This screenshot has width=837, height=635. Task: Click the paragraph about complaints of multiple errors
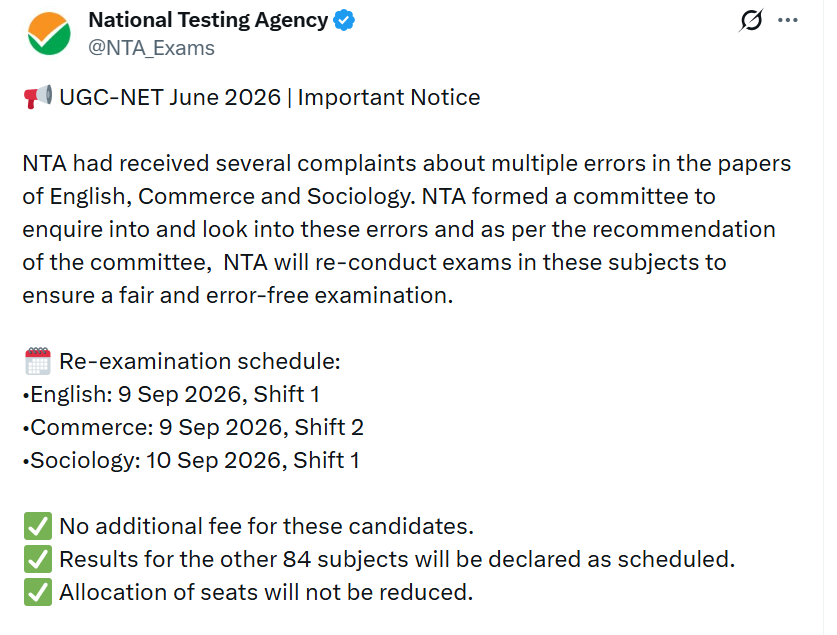coord(406,229)
